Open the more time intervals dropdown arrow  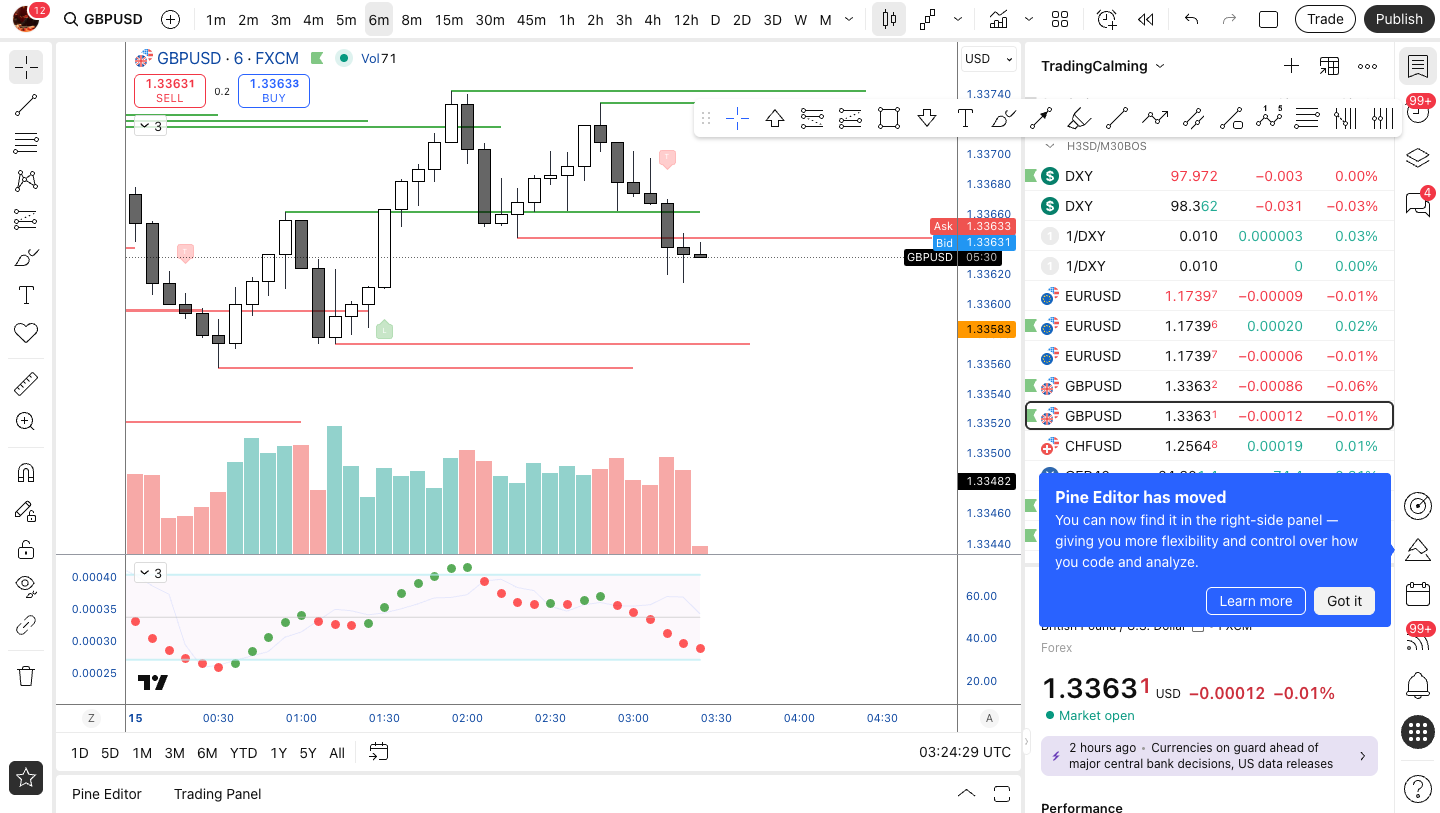point(850,19)
